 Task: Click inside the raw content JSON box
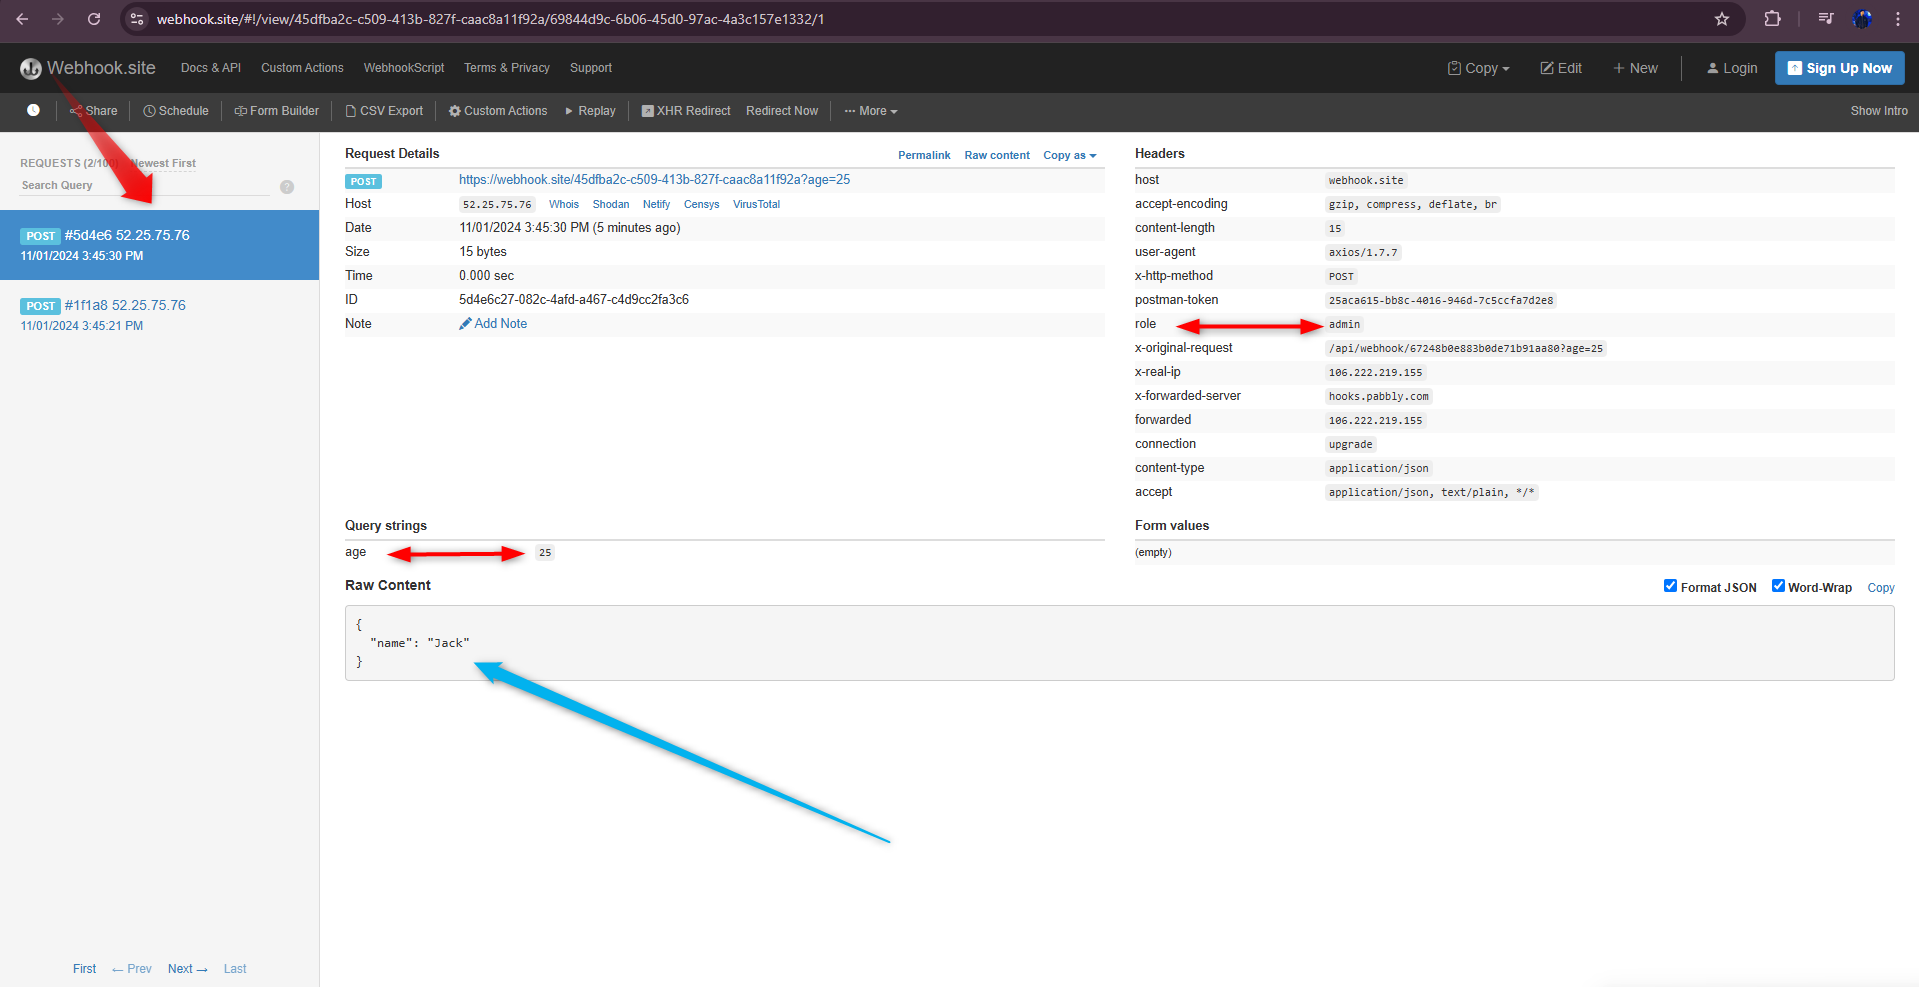pos(1119,643)
